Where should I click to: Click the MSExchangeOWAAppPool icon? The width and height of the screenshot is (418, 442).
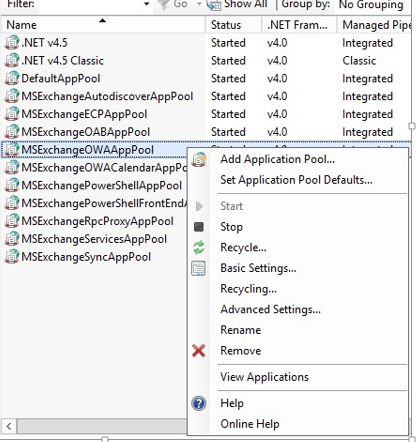click(12, 150)
